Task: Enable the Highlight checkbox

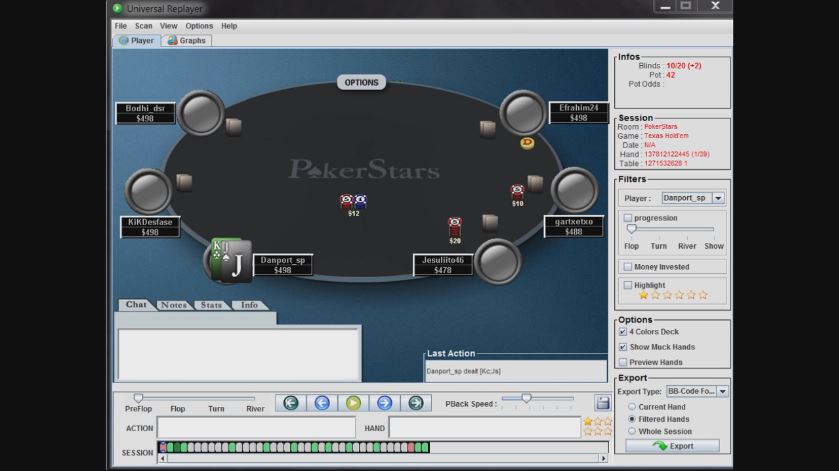Action: [628, 285]
